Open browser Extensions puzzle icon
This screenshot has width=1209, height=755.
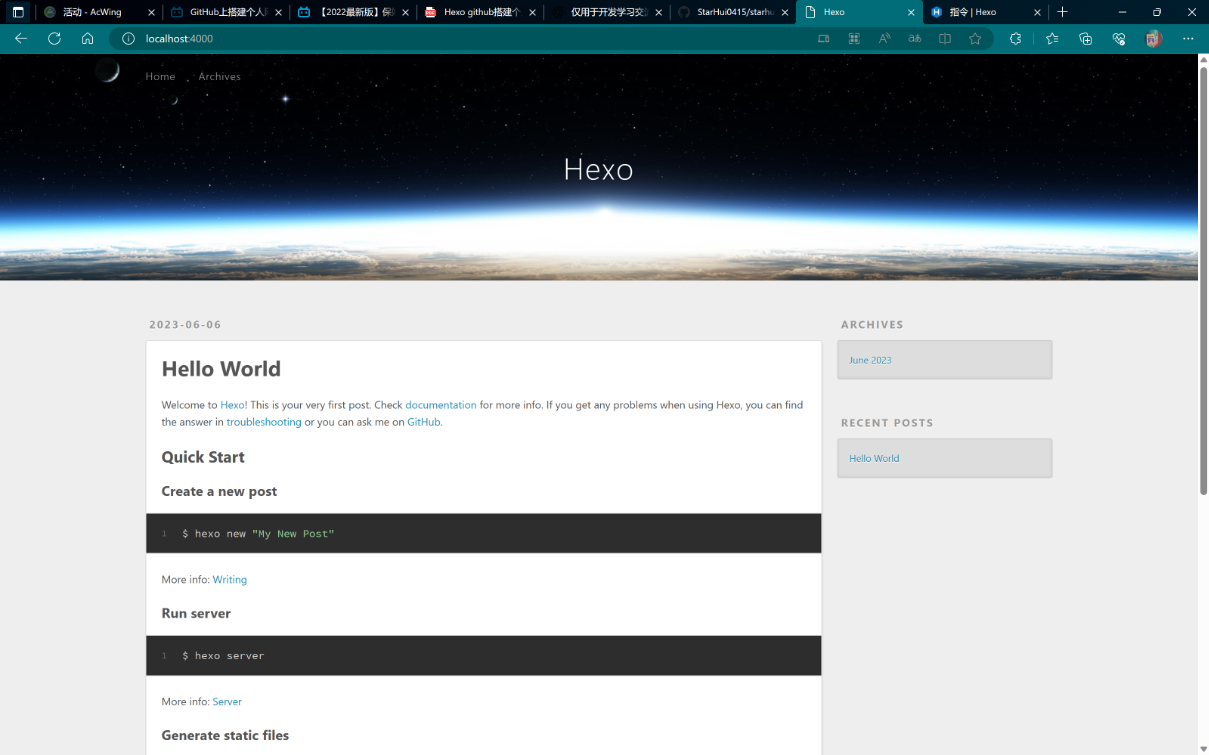[x=1015, y=38]
